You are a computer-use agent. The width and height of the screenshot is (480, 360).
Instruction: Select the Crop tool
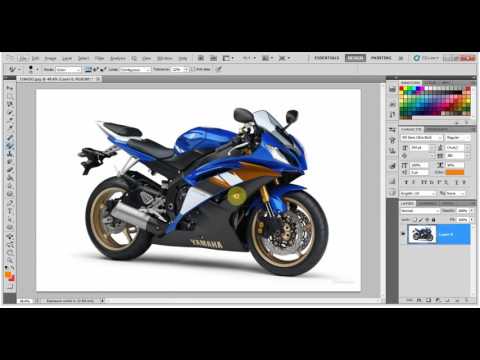(x=10, y=121)
